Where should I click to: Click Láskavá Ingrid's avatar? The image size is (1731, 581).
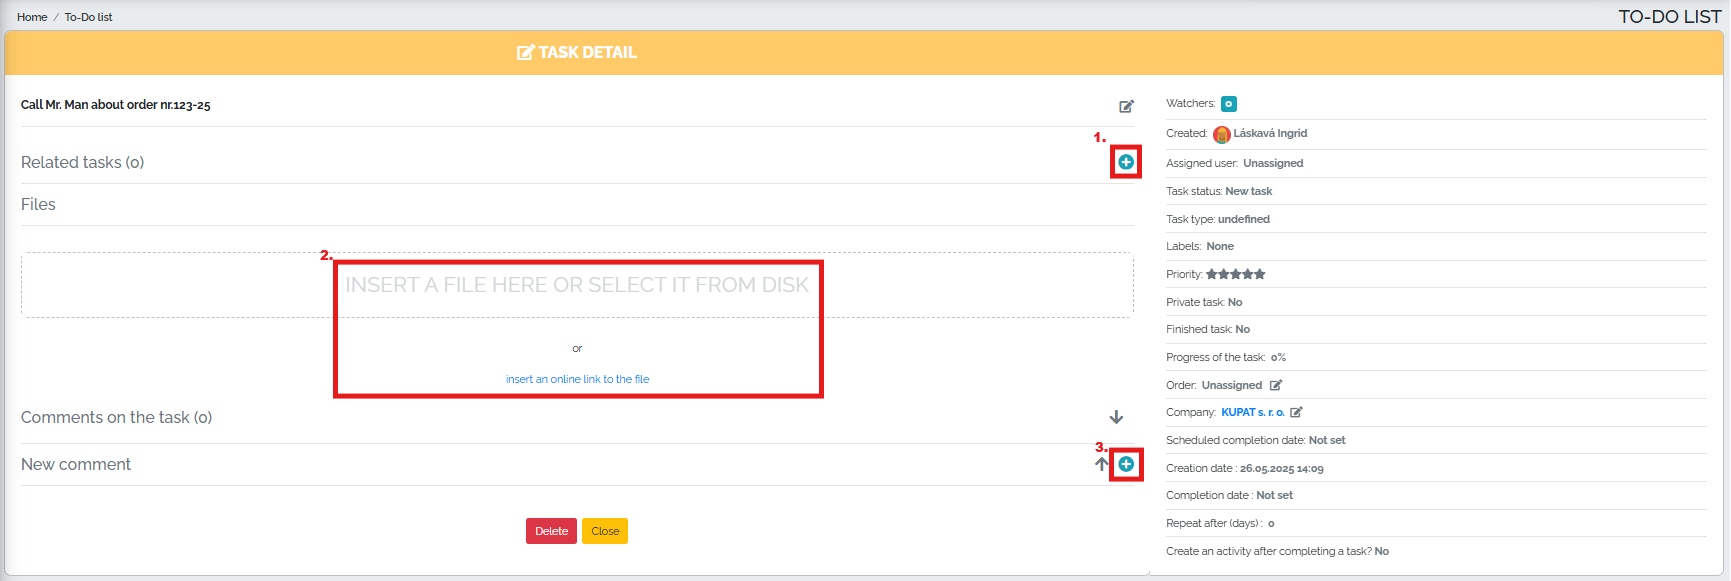1222,134
